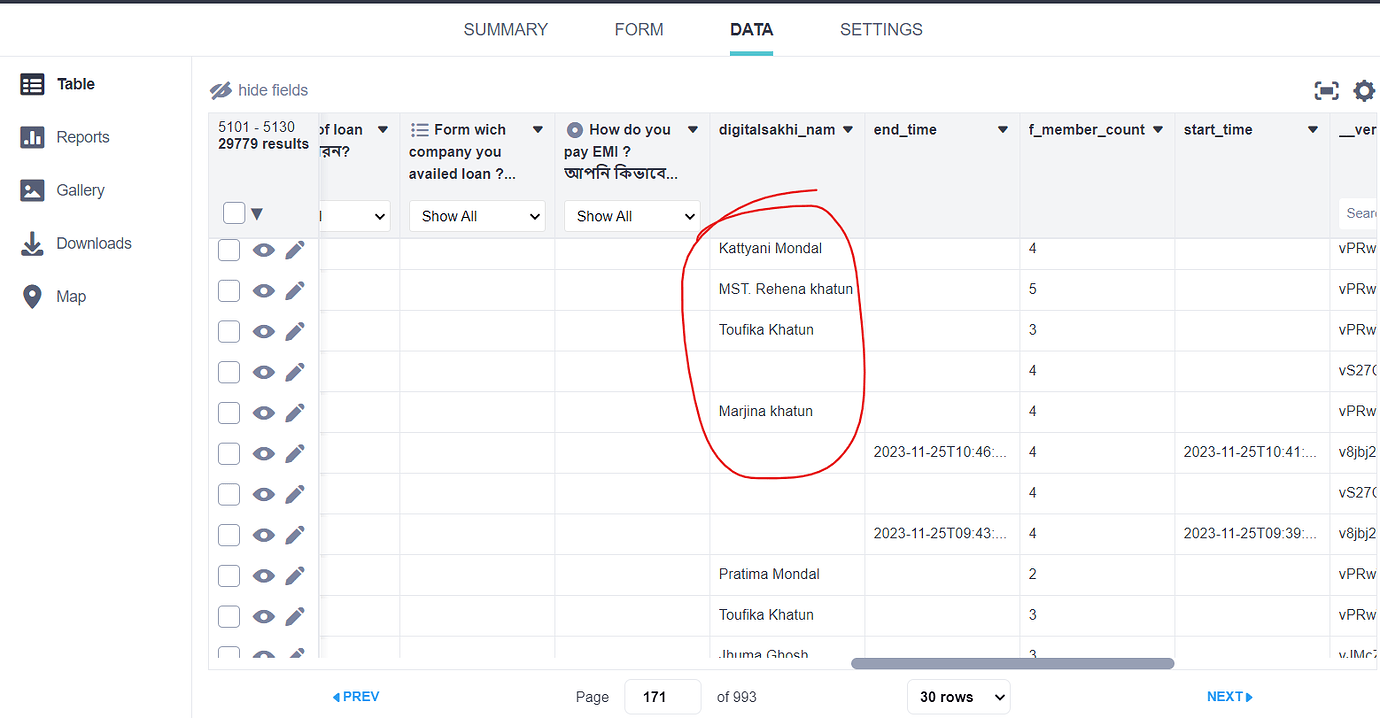The height and width of the screenshot is (718, 1380).
Task: Click the page number input field
Action: coord(662,696)
